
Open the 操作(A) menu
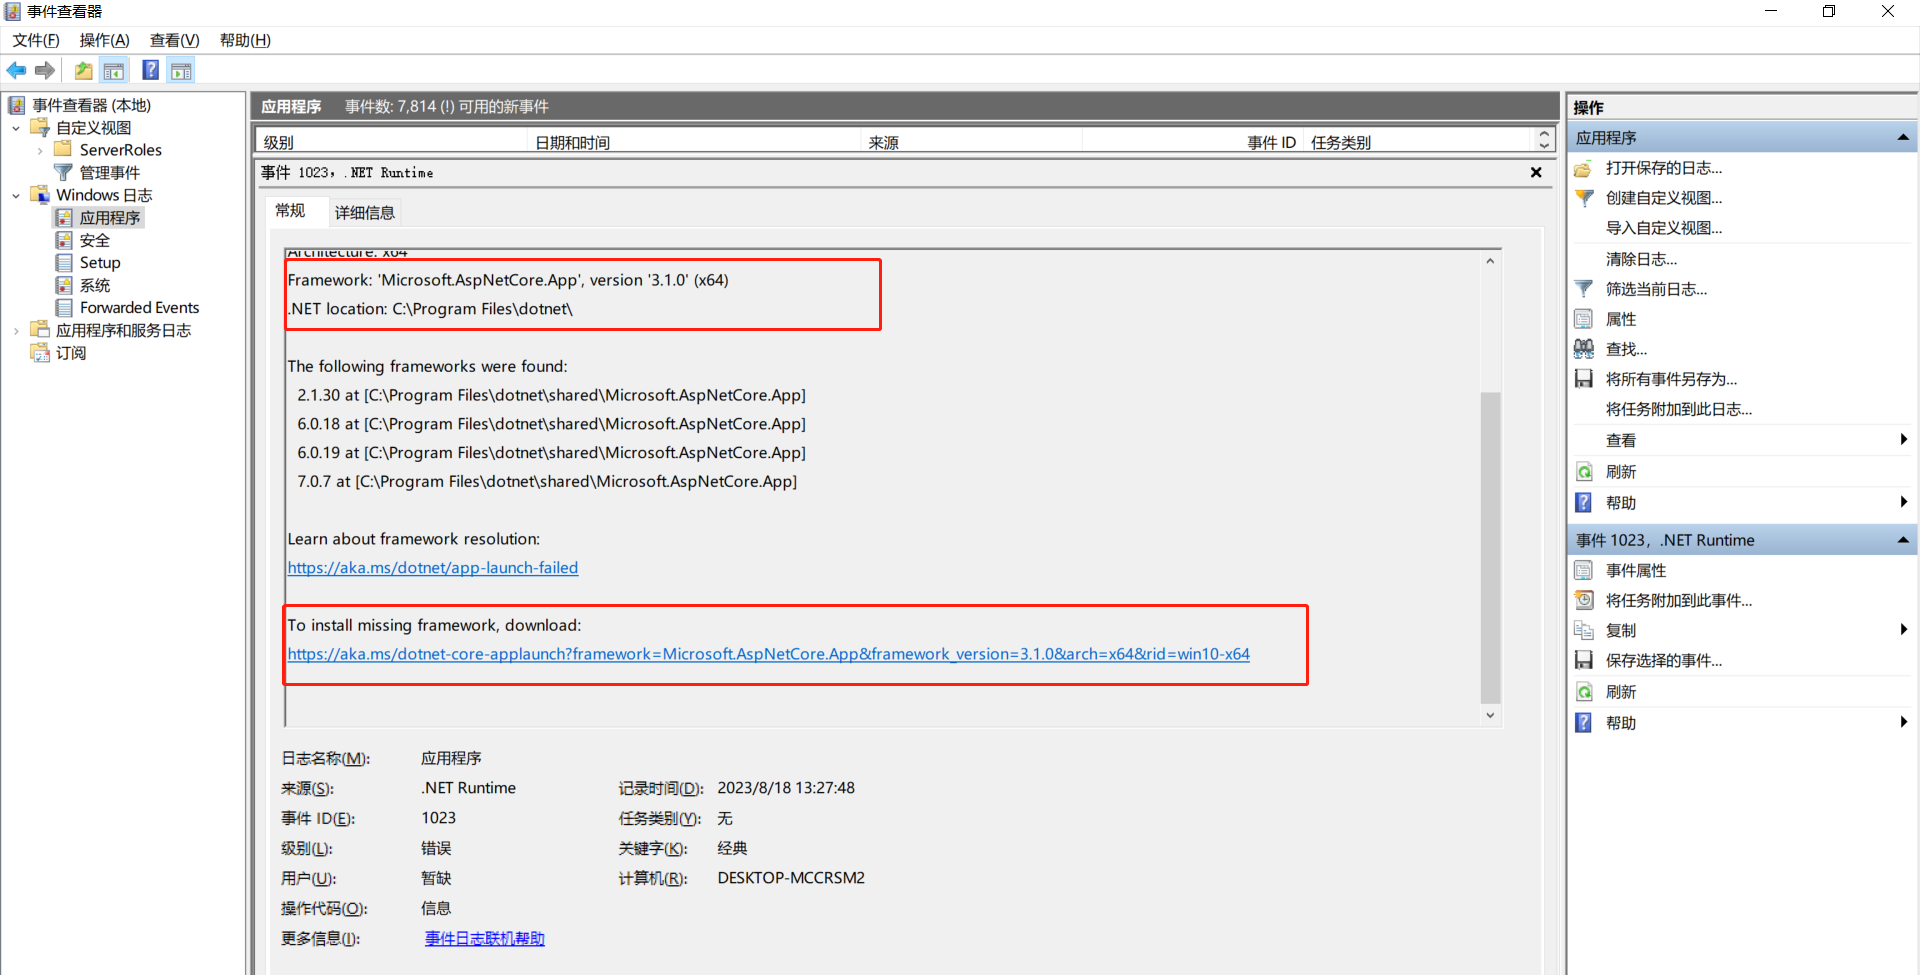click(105, 40)
